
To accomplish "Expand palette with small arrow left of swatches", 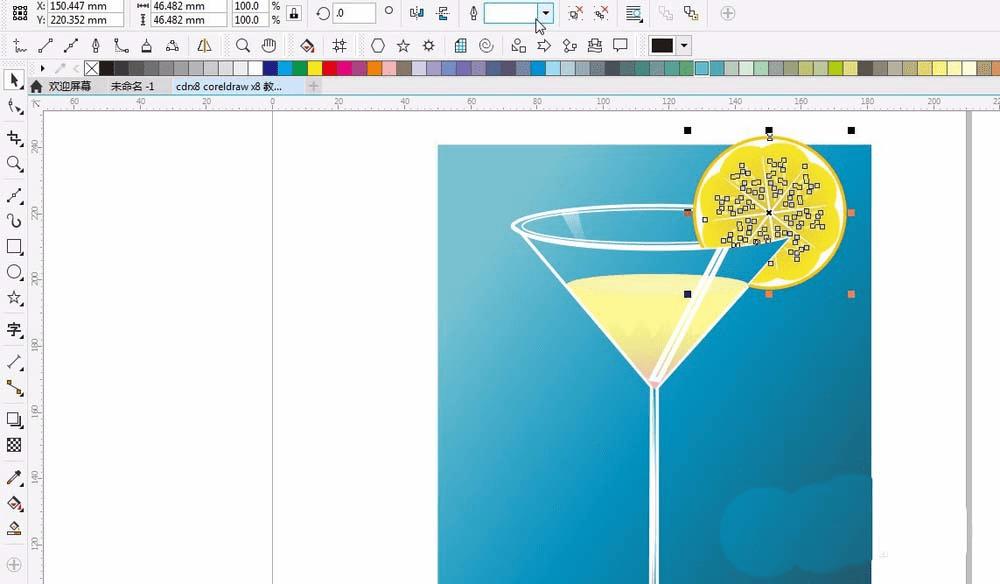I will [42, 68].
